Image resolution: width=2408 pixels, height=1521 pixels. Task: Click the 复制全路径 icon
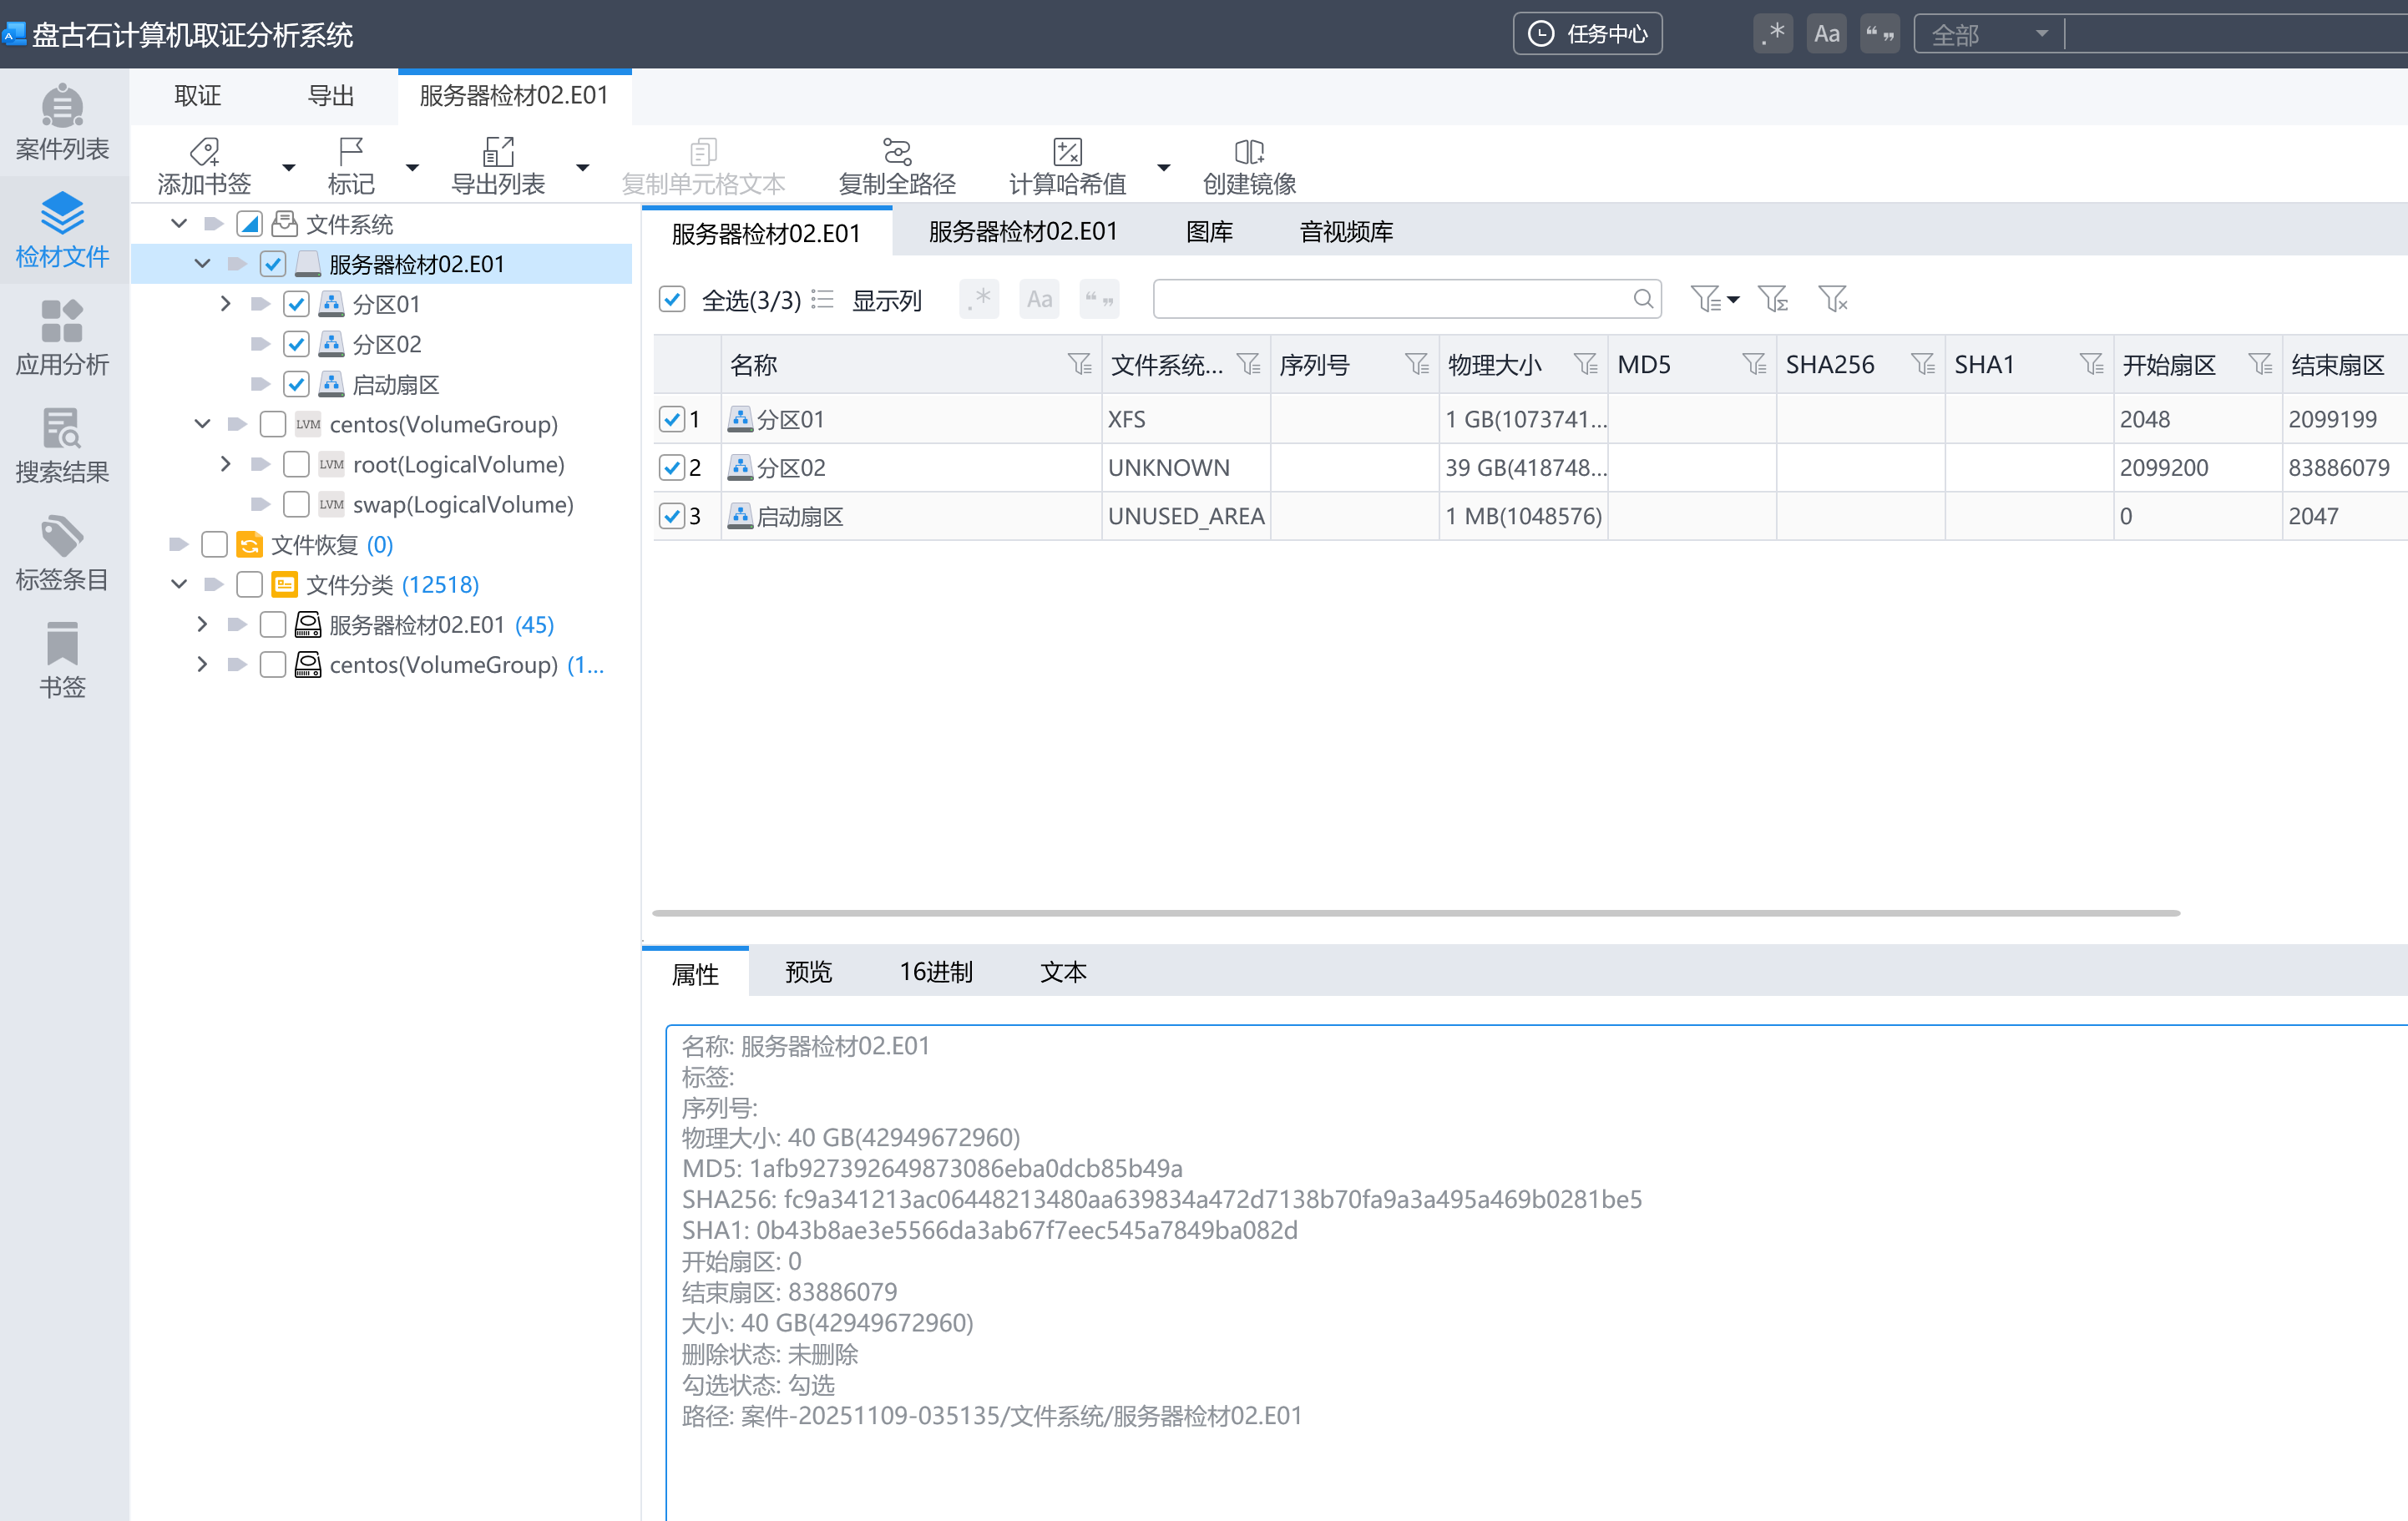click(x=897, y=152)
